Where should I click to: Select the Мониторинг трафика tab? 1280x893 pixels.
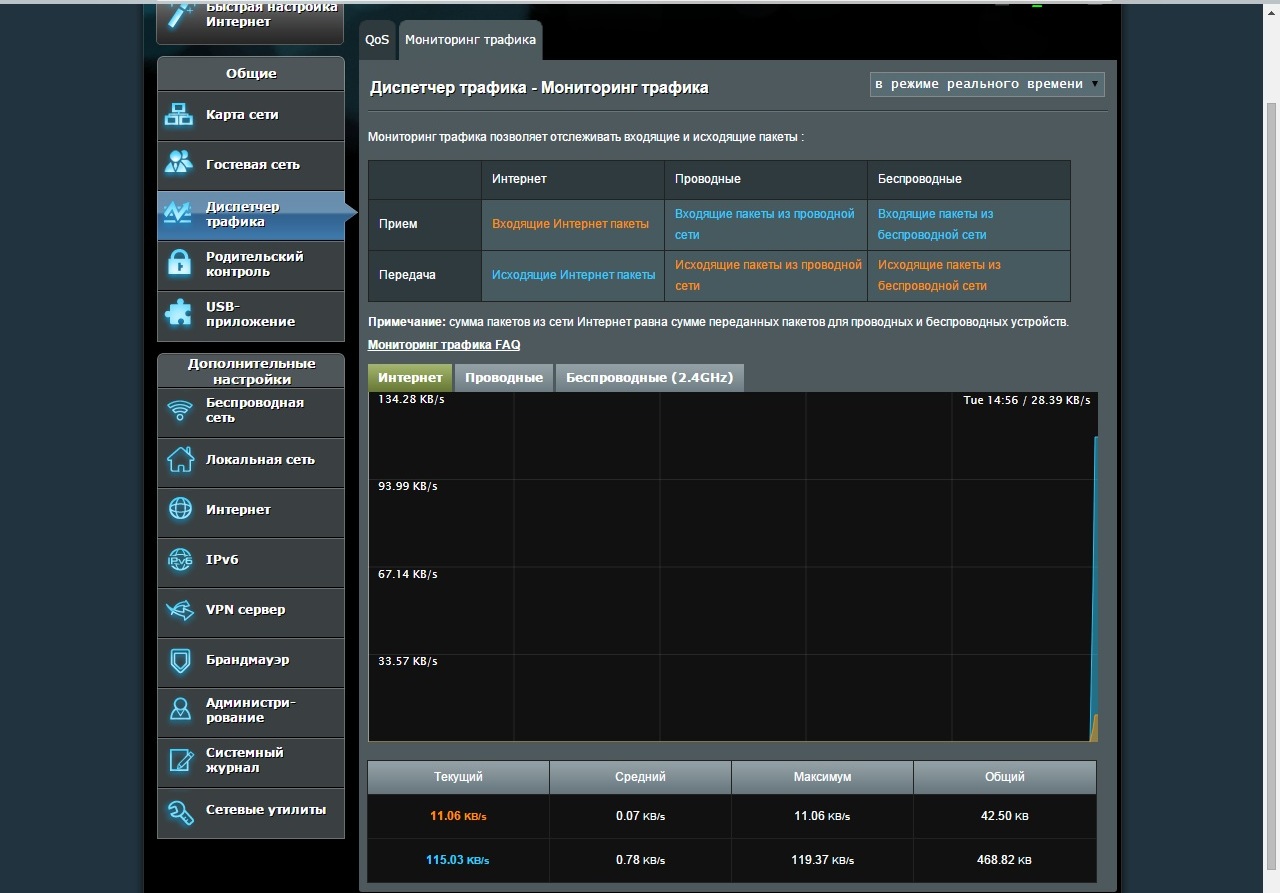[x=470, y=40]
